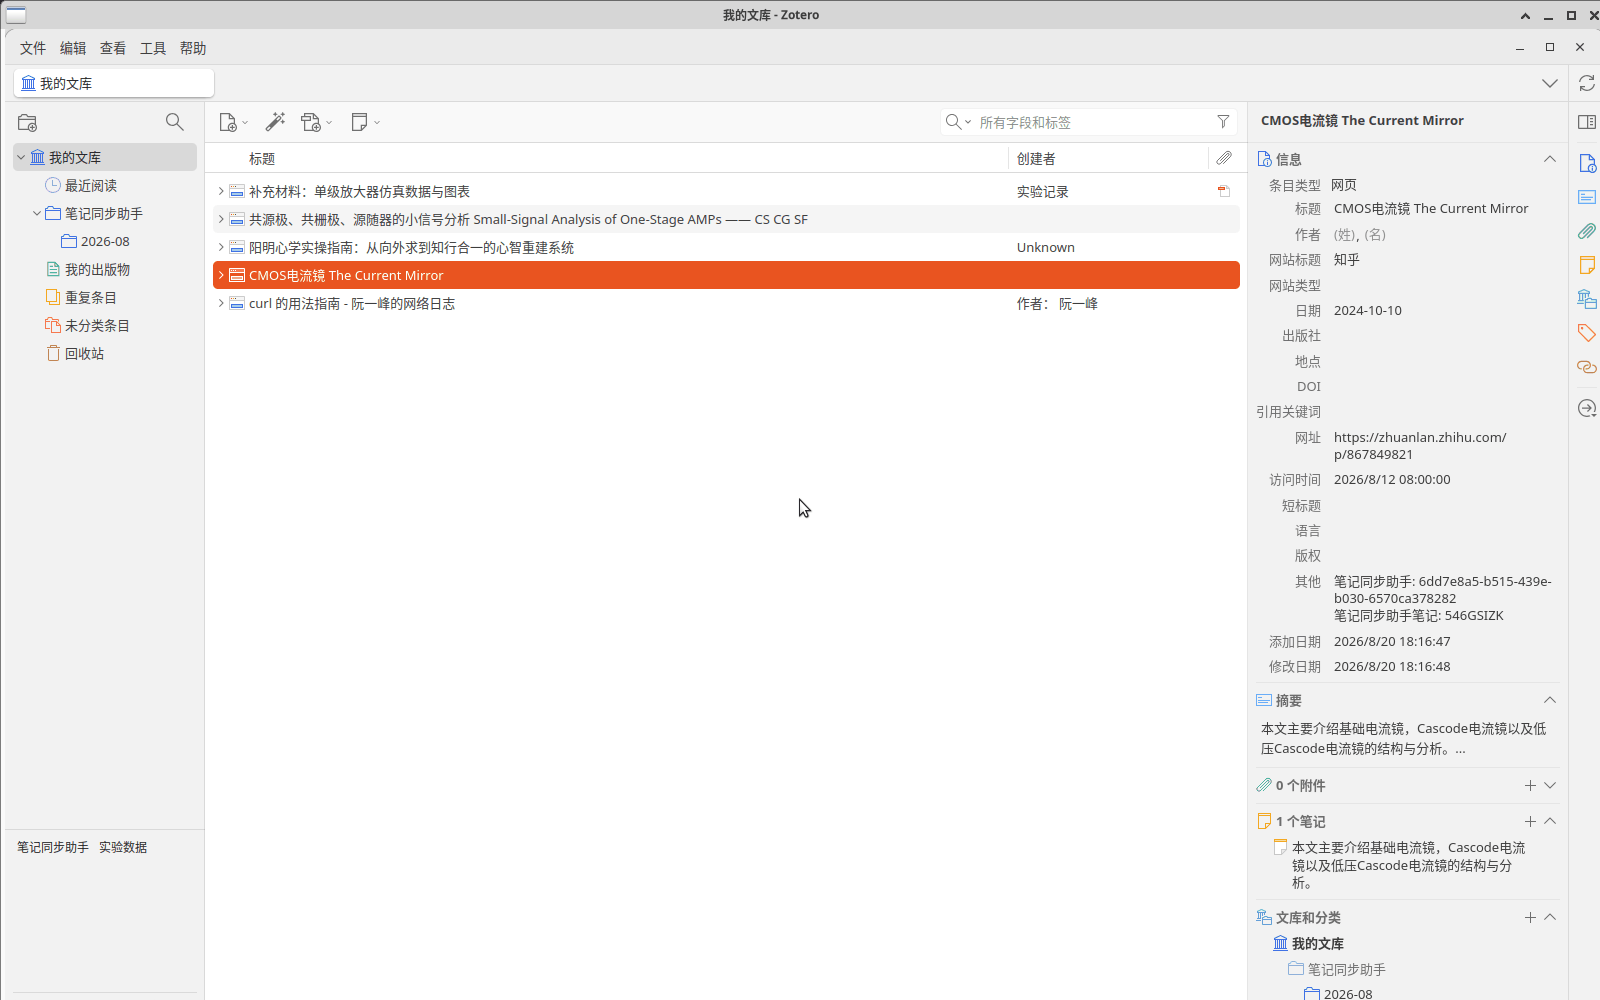Open the New Item button
The width and height of the screenshot is (1600, 1000).
(232, 122)
